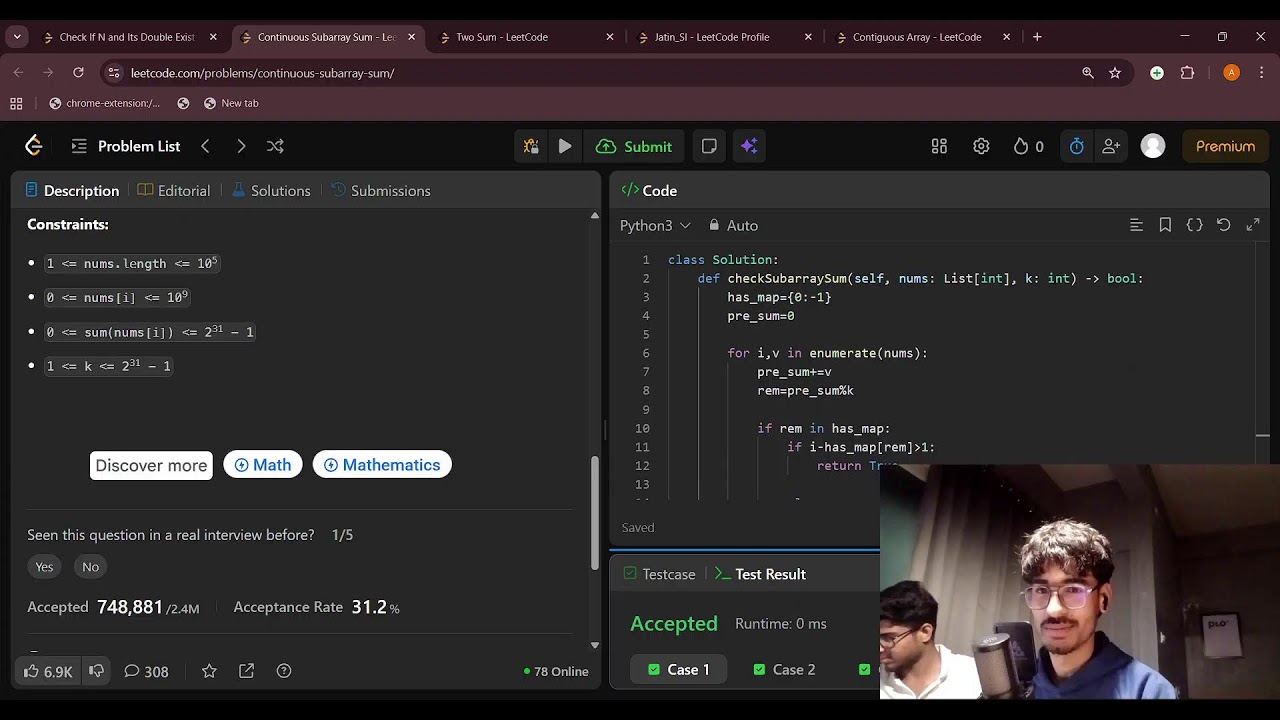1280x720 pixels.
Task: Open the user profile avatar
Action: coord(1153,146)
